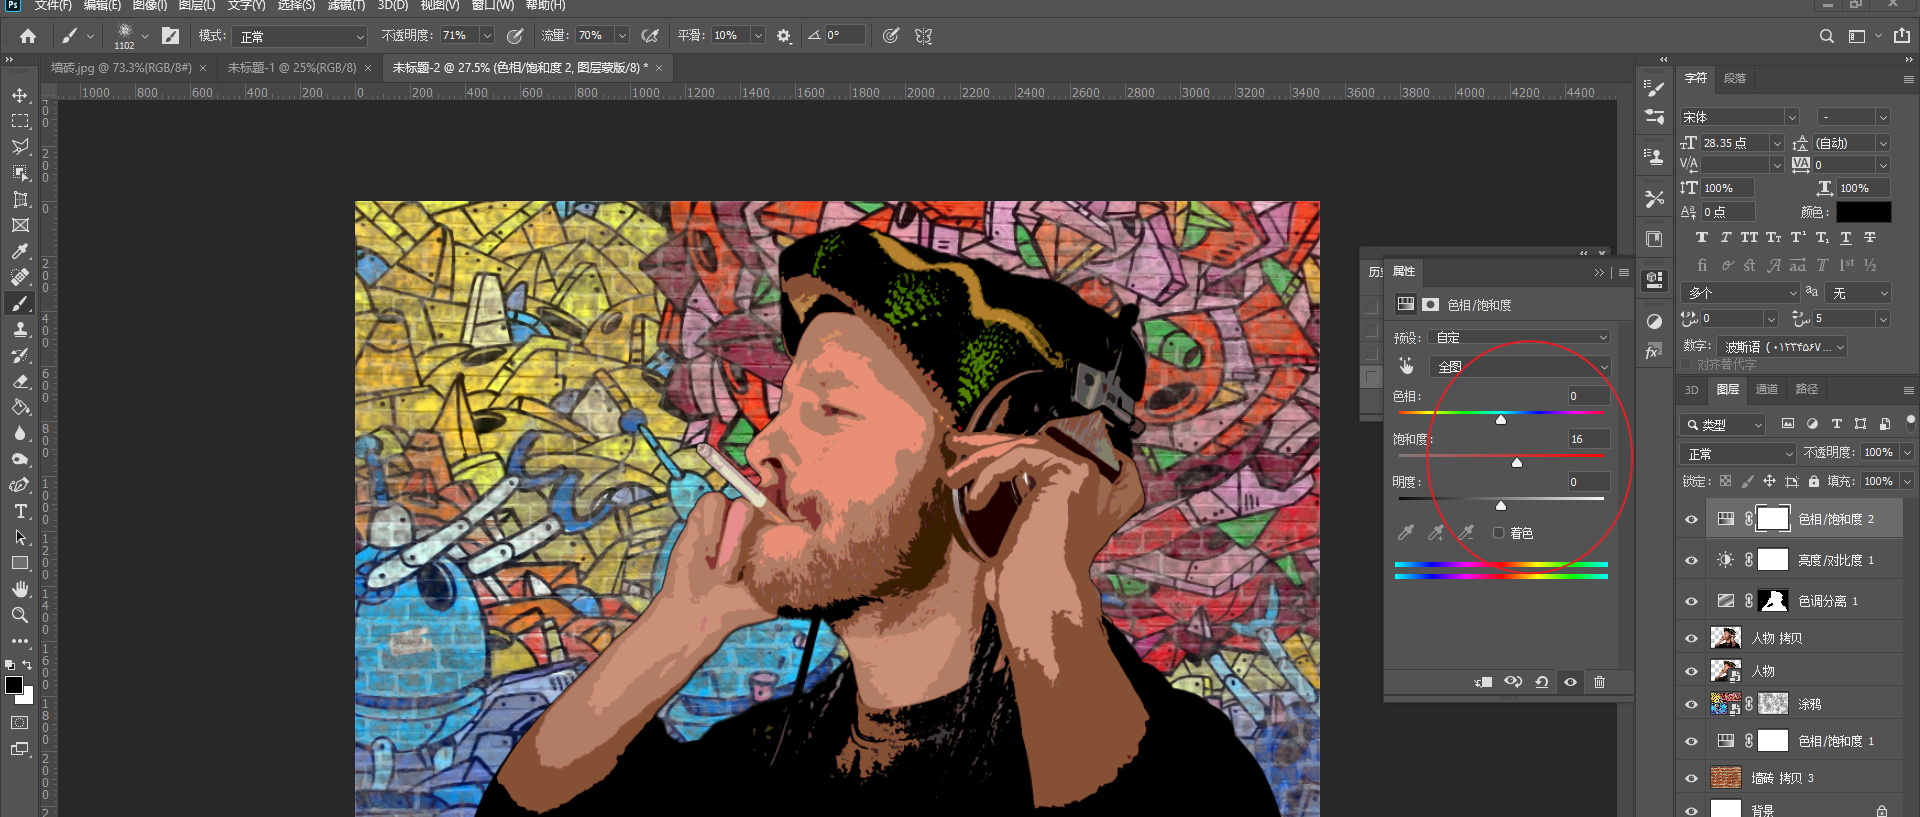Open the text color black swatch
Image resolution: width=1920 pixels, height=817 pixels.
pyautogui.click(x=1863, y=212)
